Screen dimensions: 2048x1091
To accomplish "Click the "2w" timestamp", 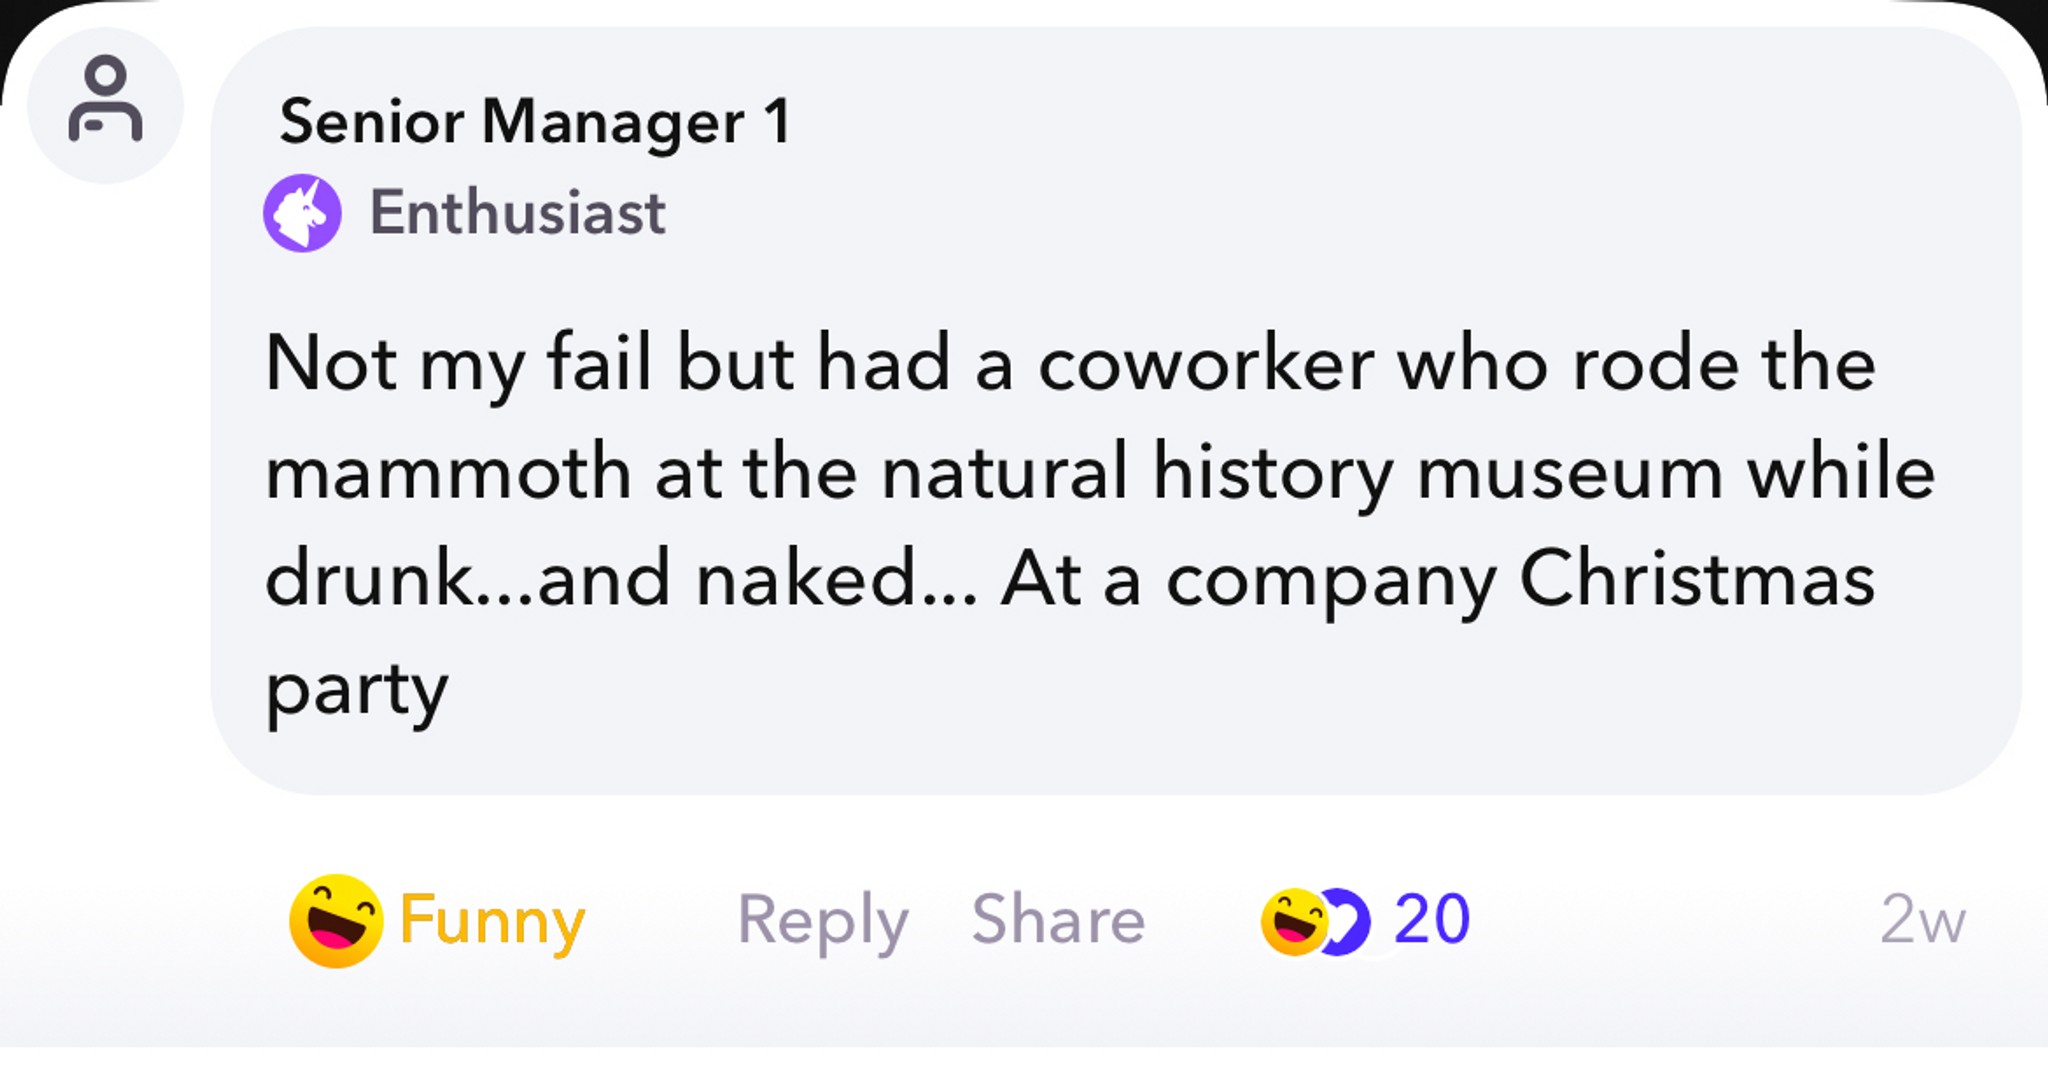I will [1922, 920].
